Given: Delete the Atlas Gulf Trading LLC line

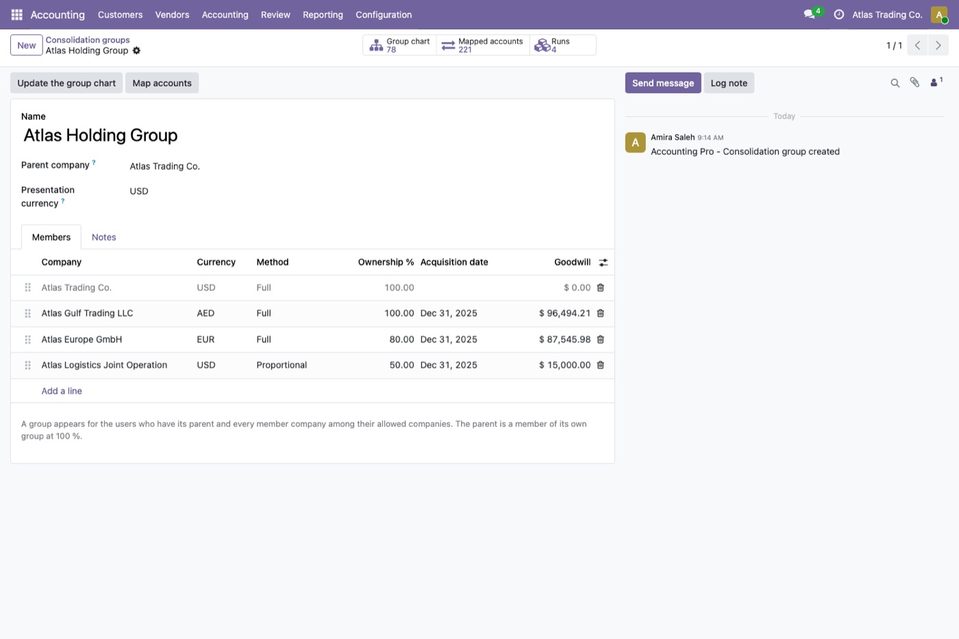Looking at the screenshot, I should click(601, 313).
